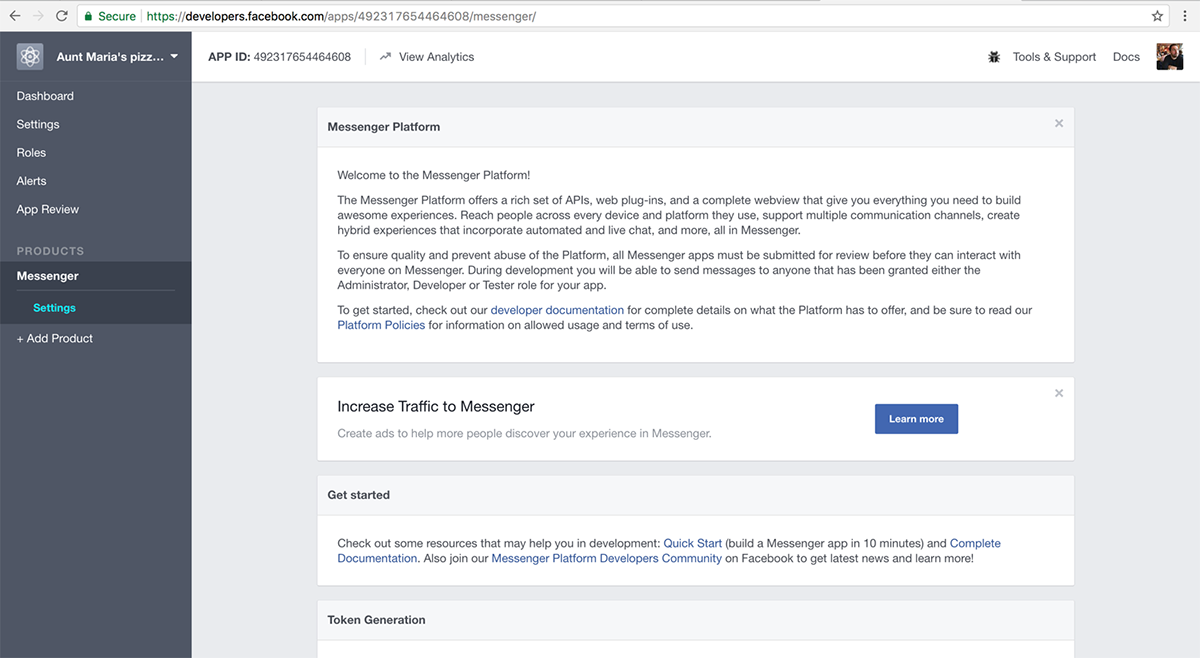1200x658 pixels.
Task: Dismiss the Messenger Platform panel
Action: (x=1059, y=124)
